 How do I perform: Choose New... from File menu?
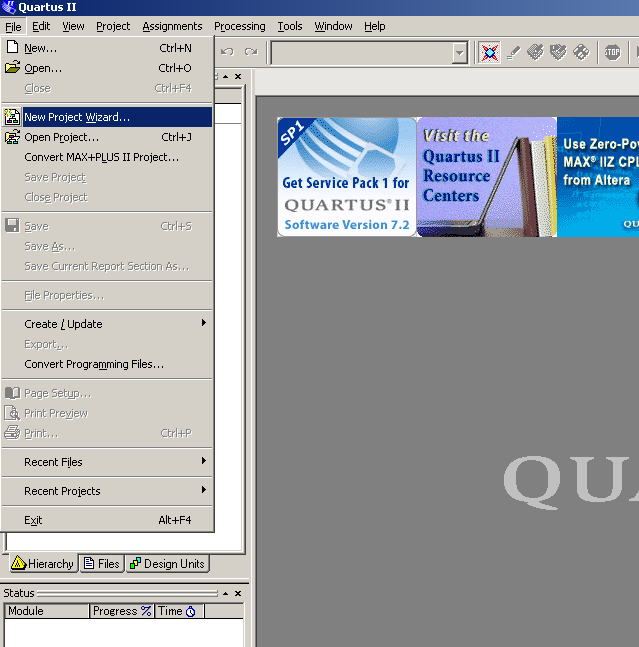[107, 48]
